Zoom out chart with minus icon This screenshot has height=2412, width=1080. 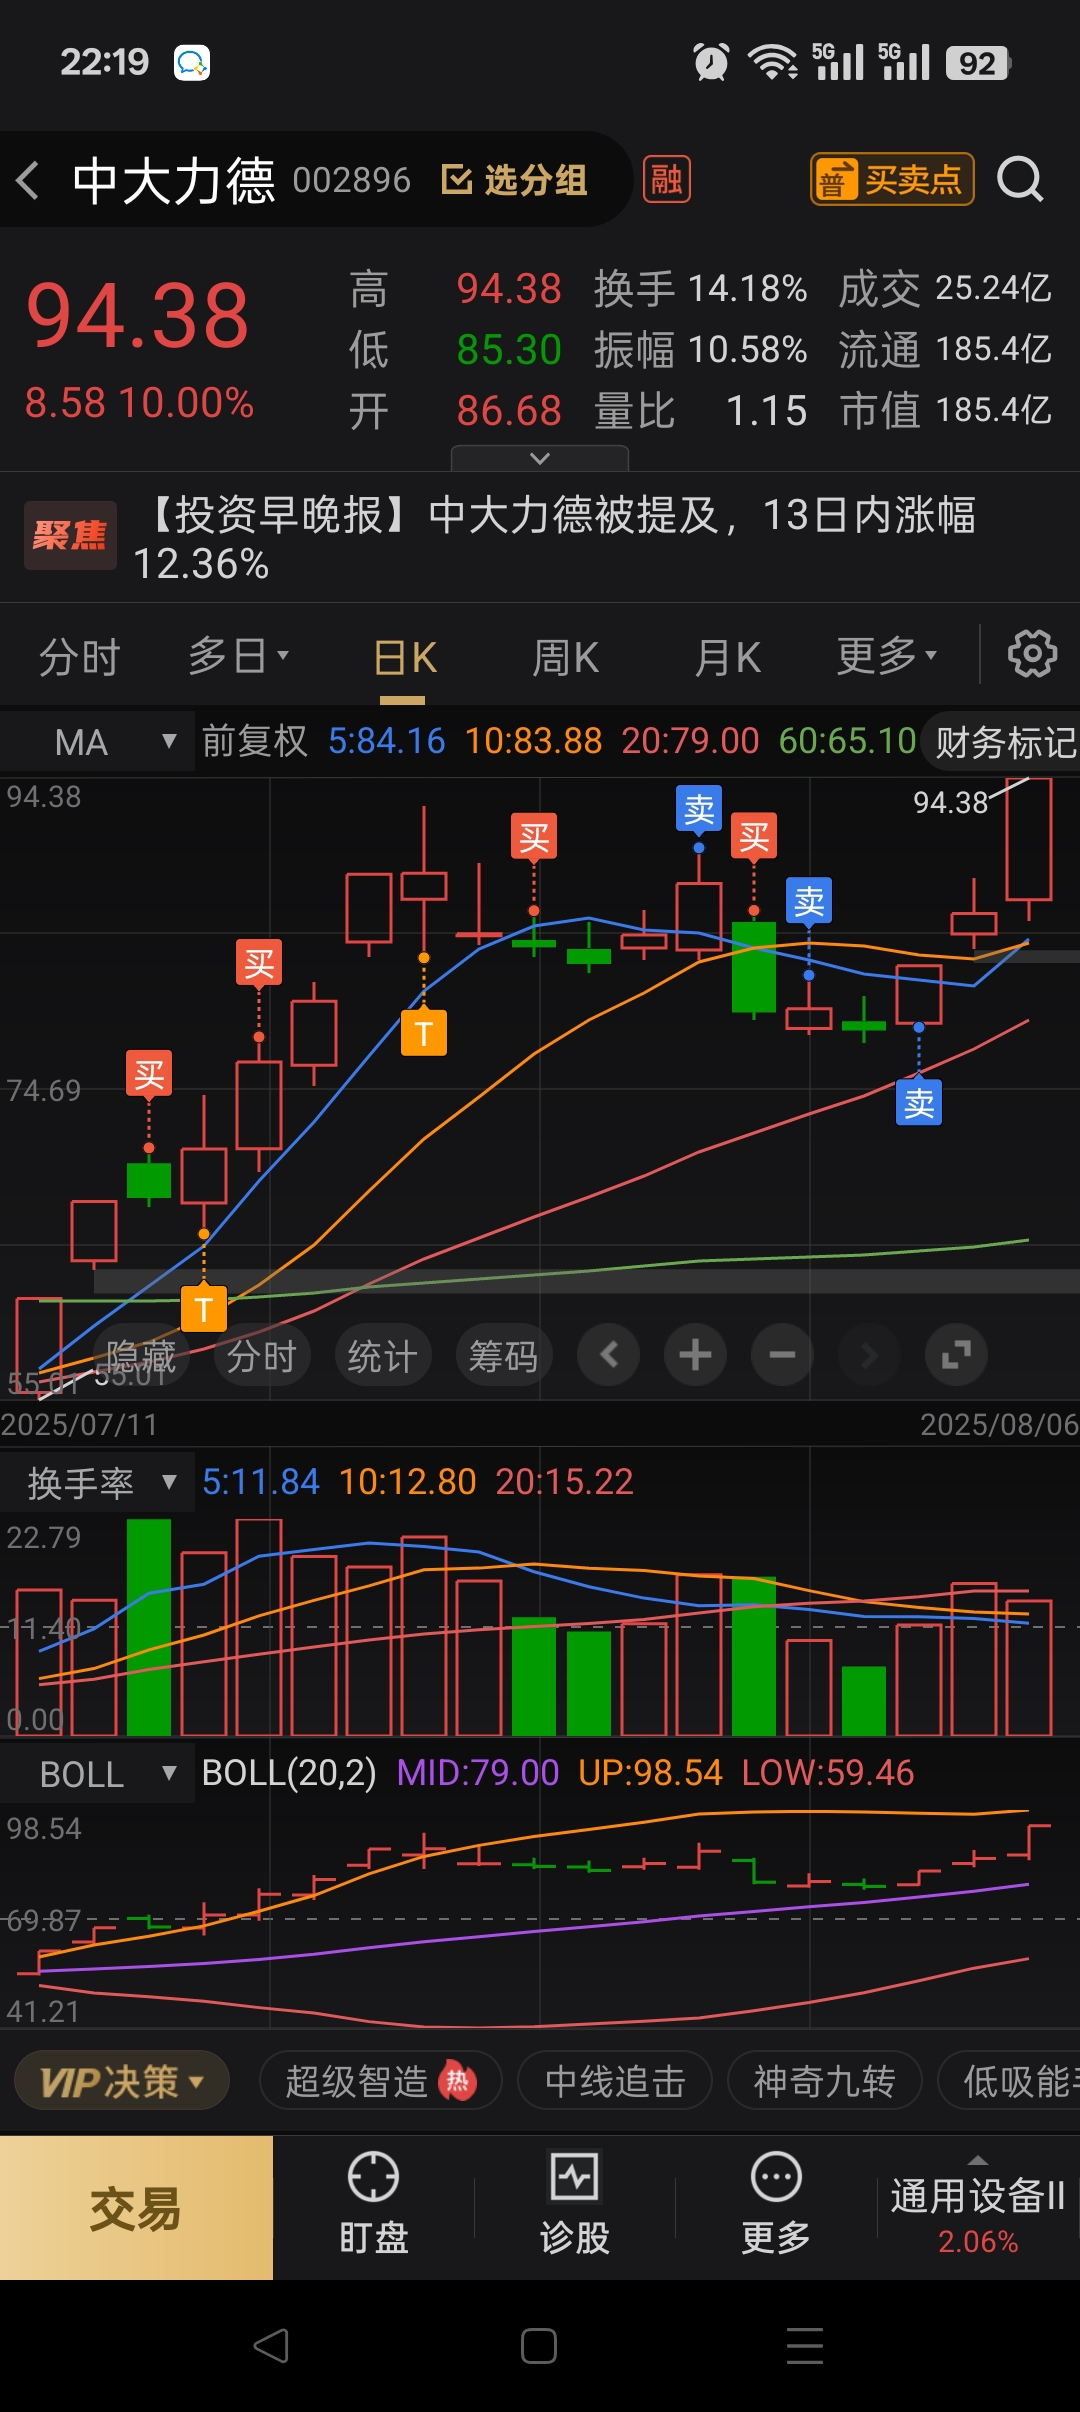[x=782, y=1355]
